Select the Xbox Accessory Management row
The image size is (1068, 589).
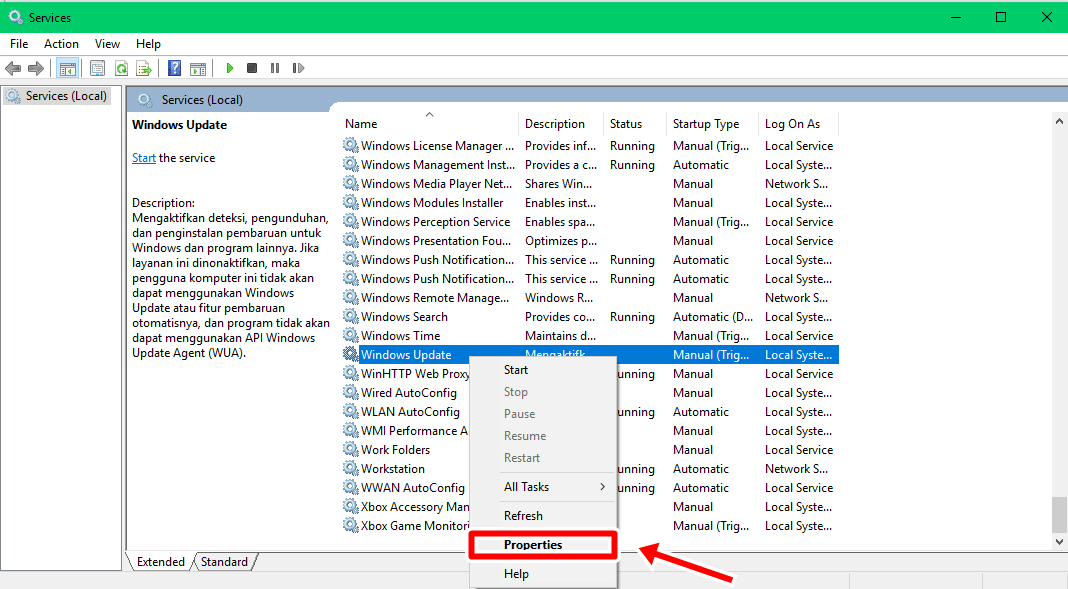(x=590, y=507)
